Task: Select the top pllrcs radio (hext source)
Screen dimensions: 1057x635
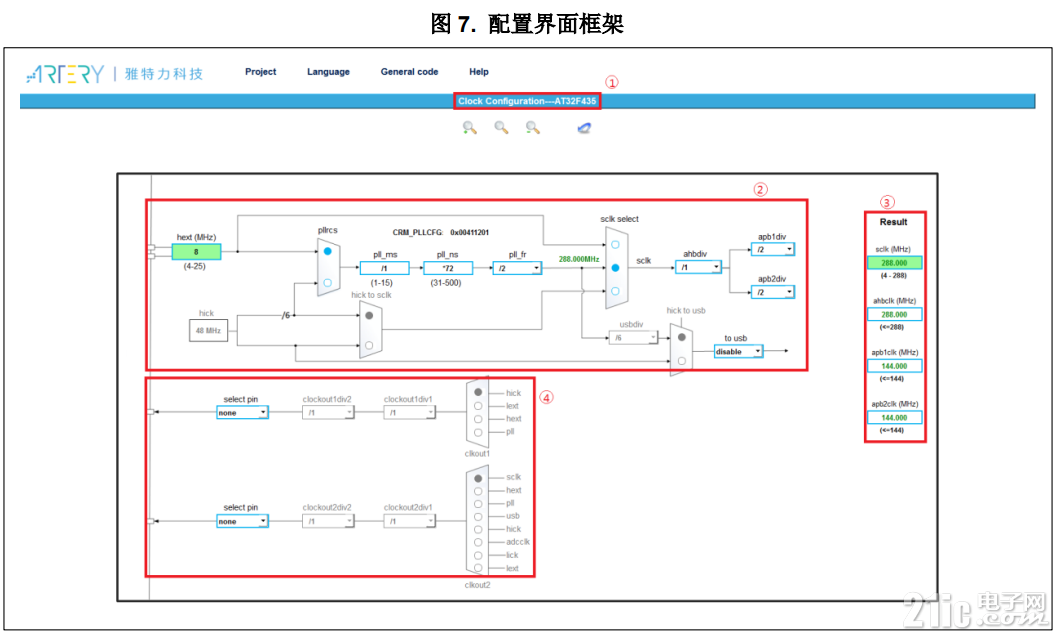Action: pyautogui.click(x=328, y=251)
